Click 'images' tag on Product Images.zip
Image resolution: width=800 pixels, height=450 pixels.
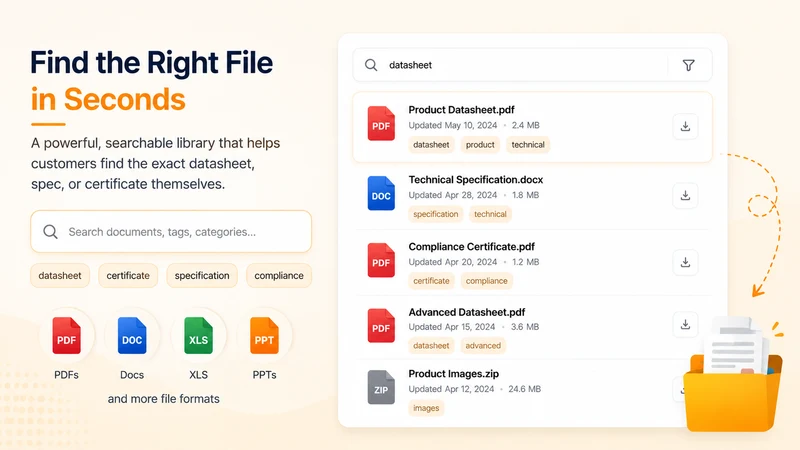[426, 408]
